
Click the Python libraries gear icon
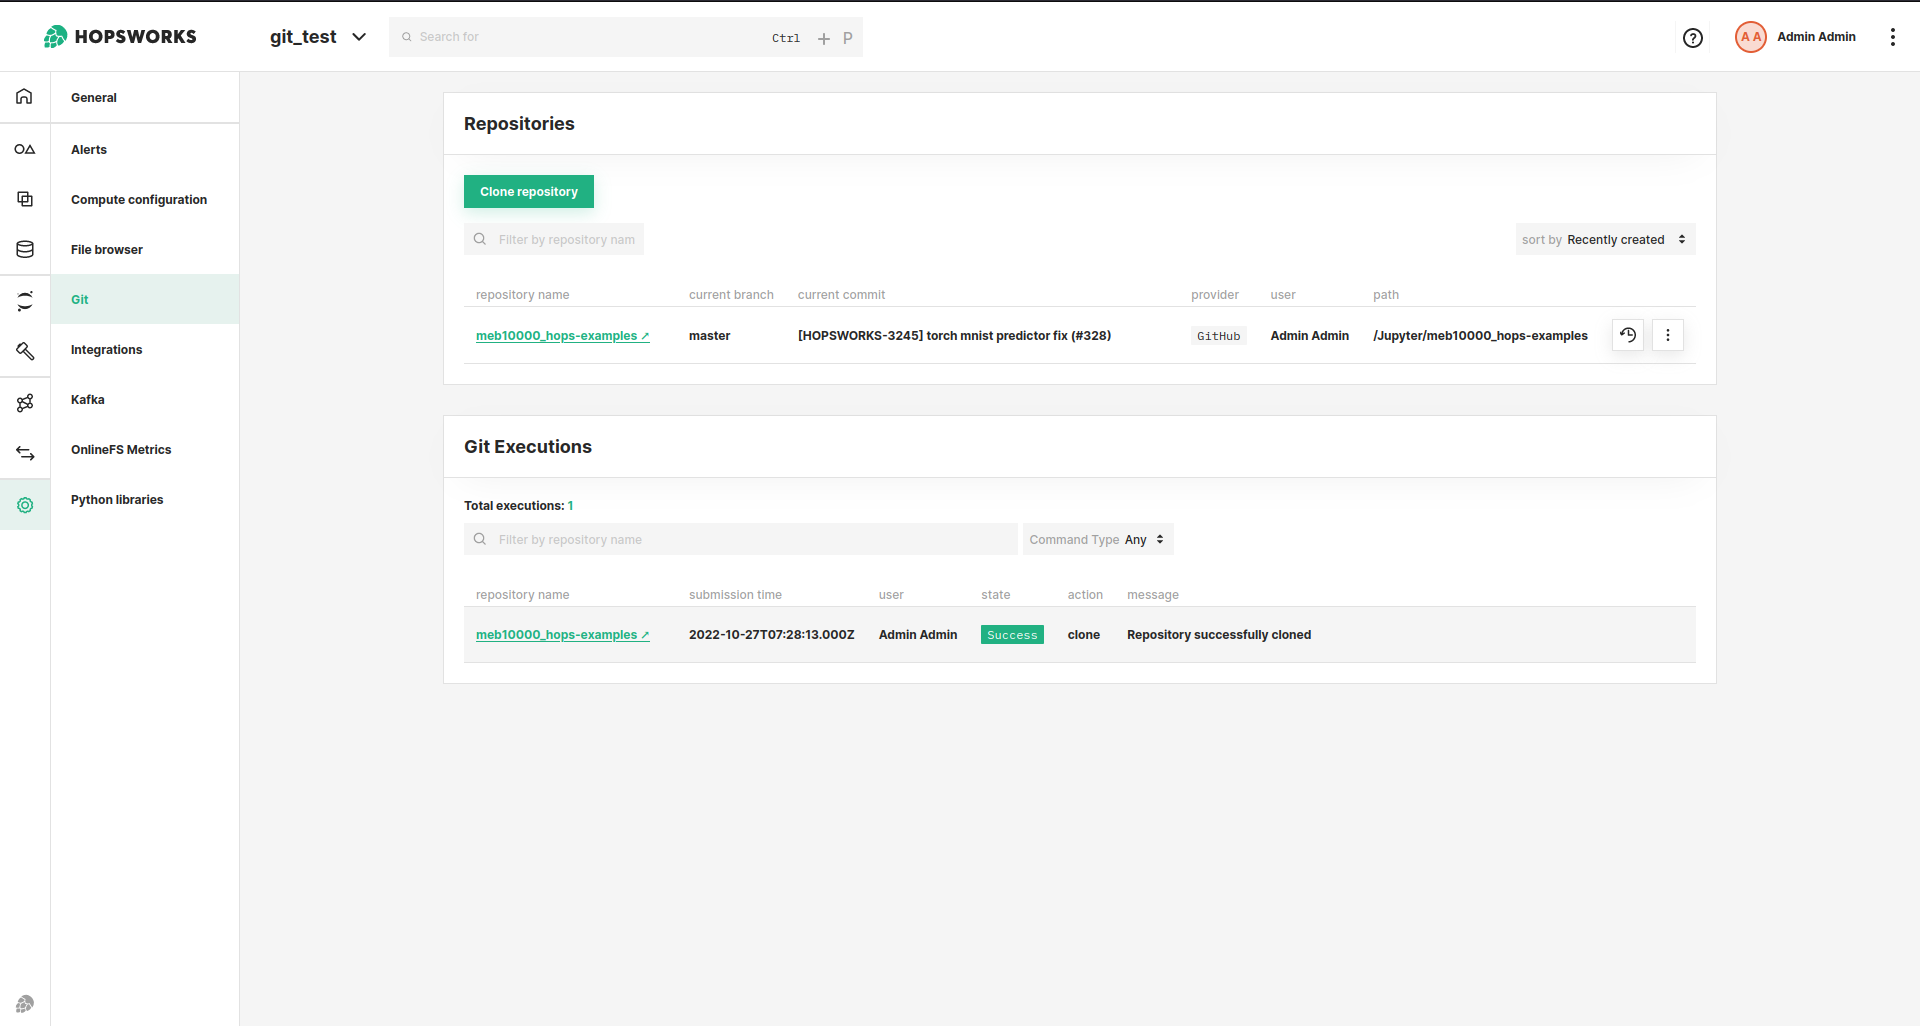tap(25, 504)
